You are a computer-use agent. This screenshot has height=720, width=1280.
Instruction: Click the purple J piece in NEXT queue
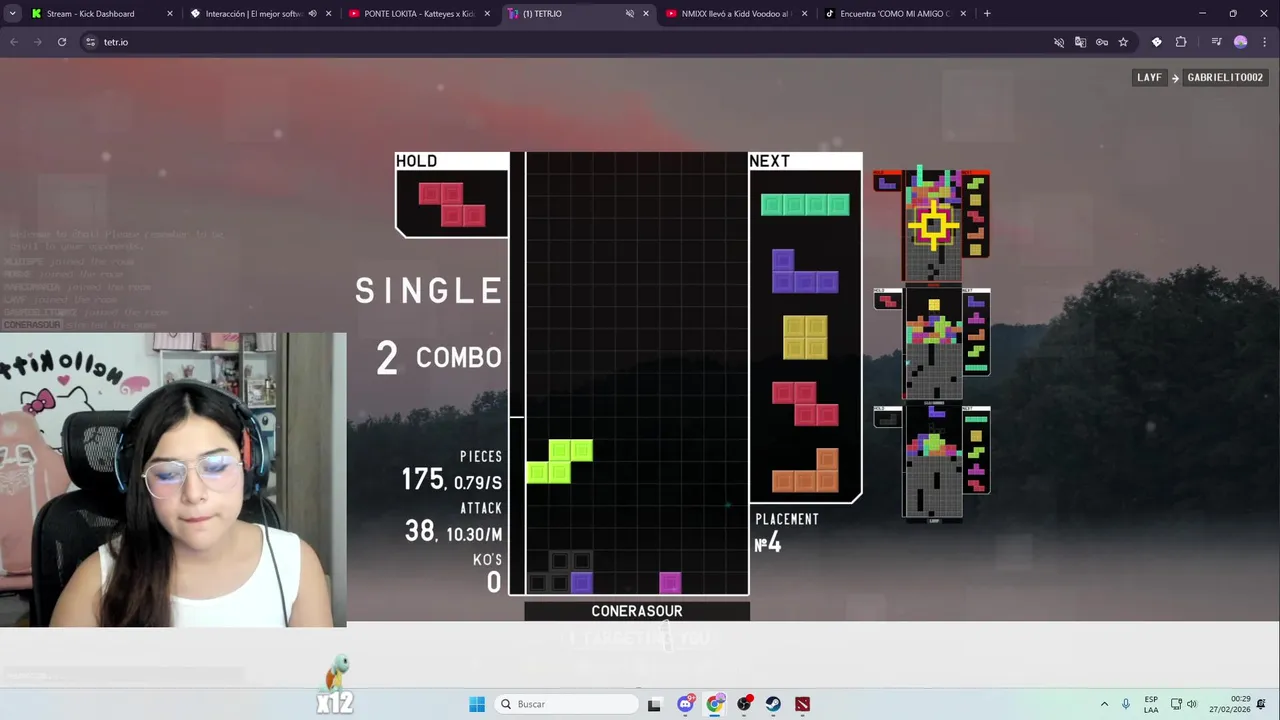pyautogui.click(x=805, y=271)
